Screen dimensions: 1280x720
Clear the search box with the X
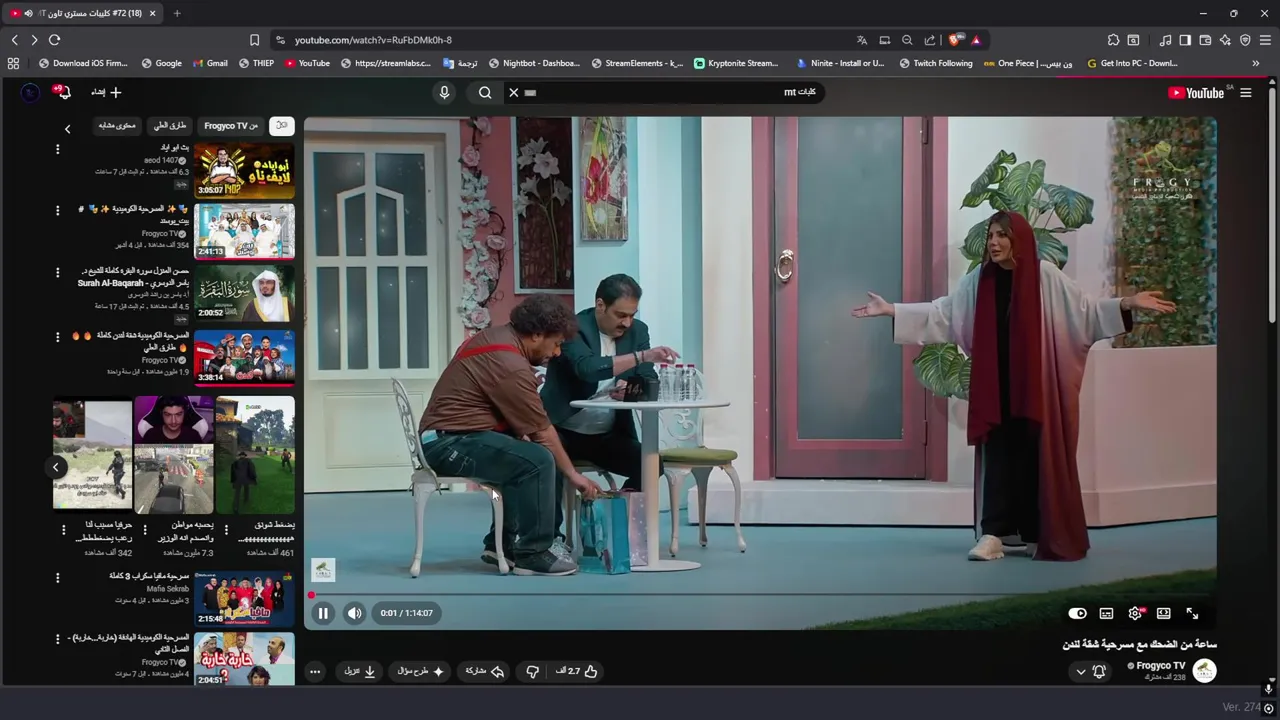tap(514, 93)
